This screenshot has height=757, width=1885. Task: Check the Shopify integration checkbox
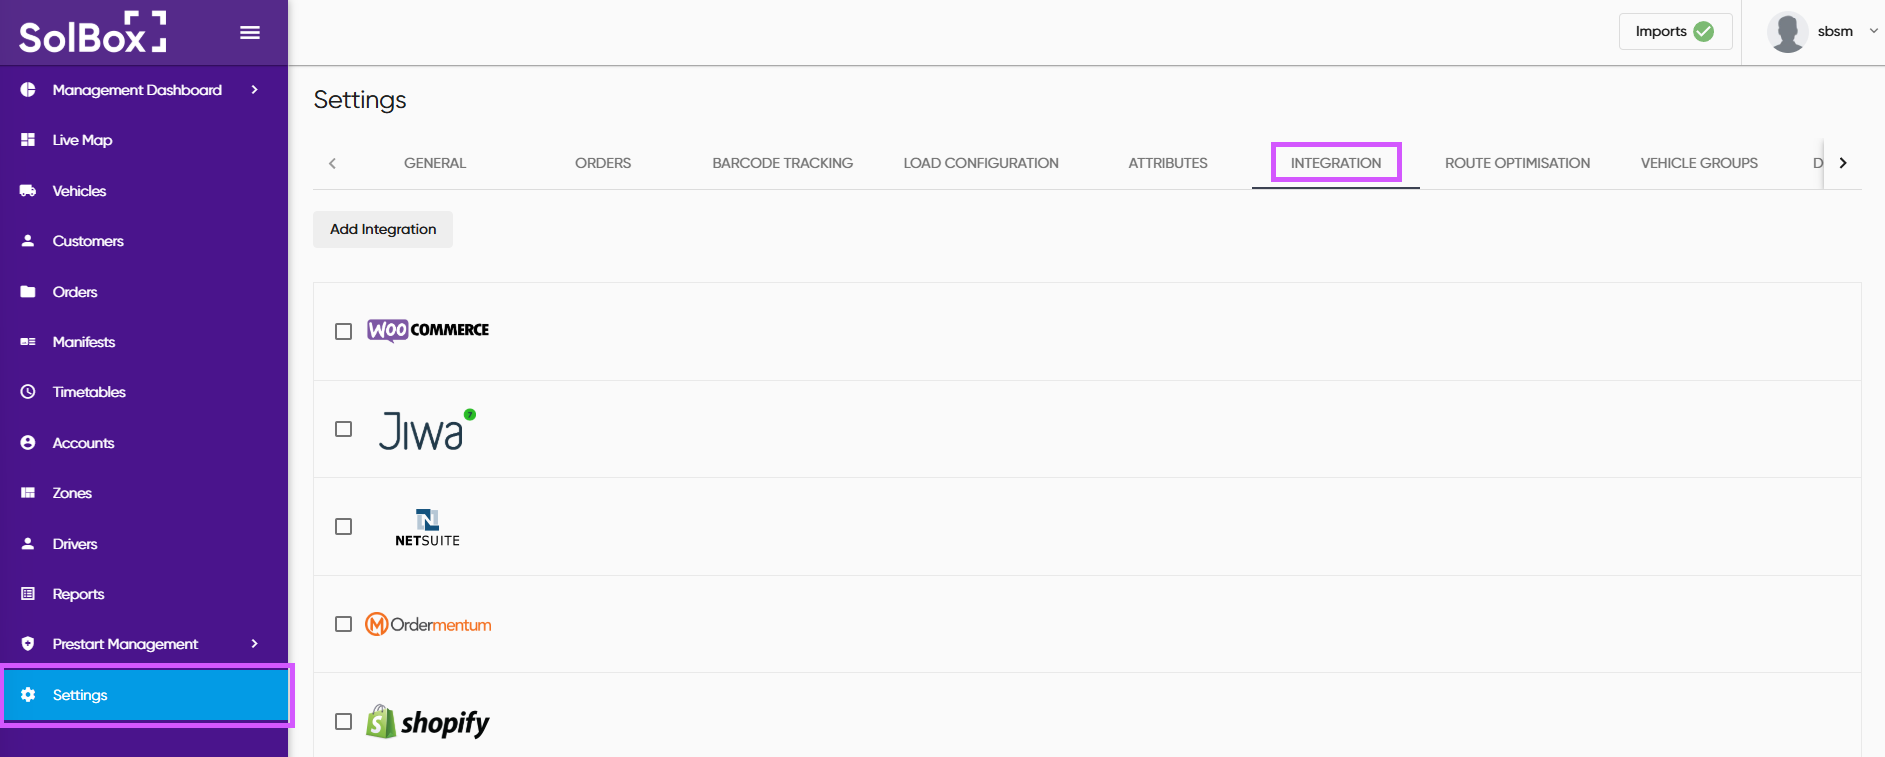pos(343,721)
